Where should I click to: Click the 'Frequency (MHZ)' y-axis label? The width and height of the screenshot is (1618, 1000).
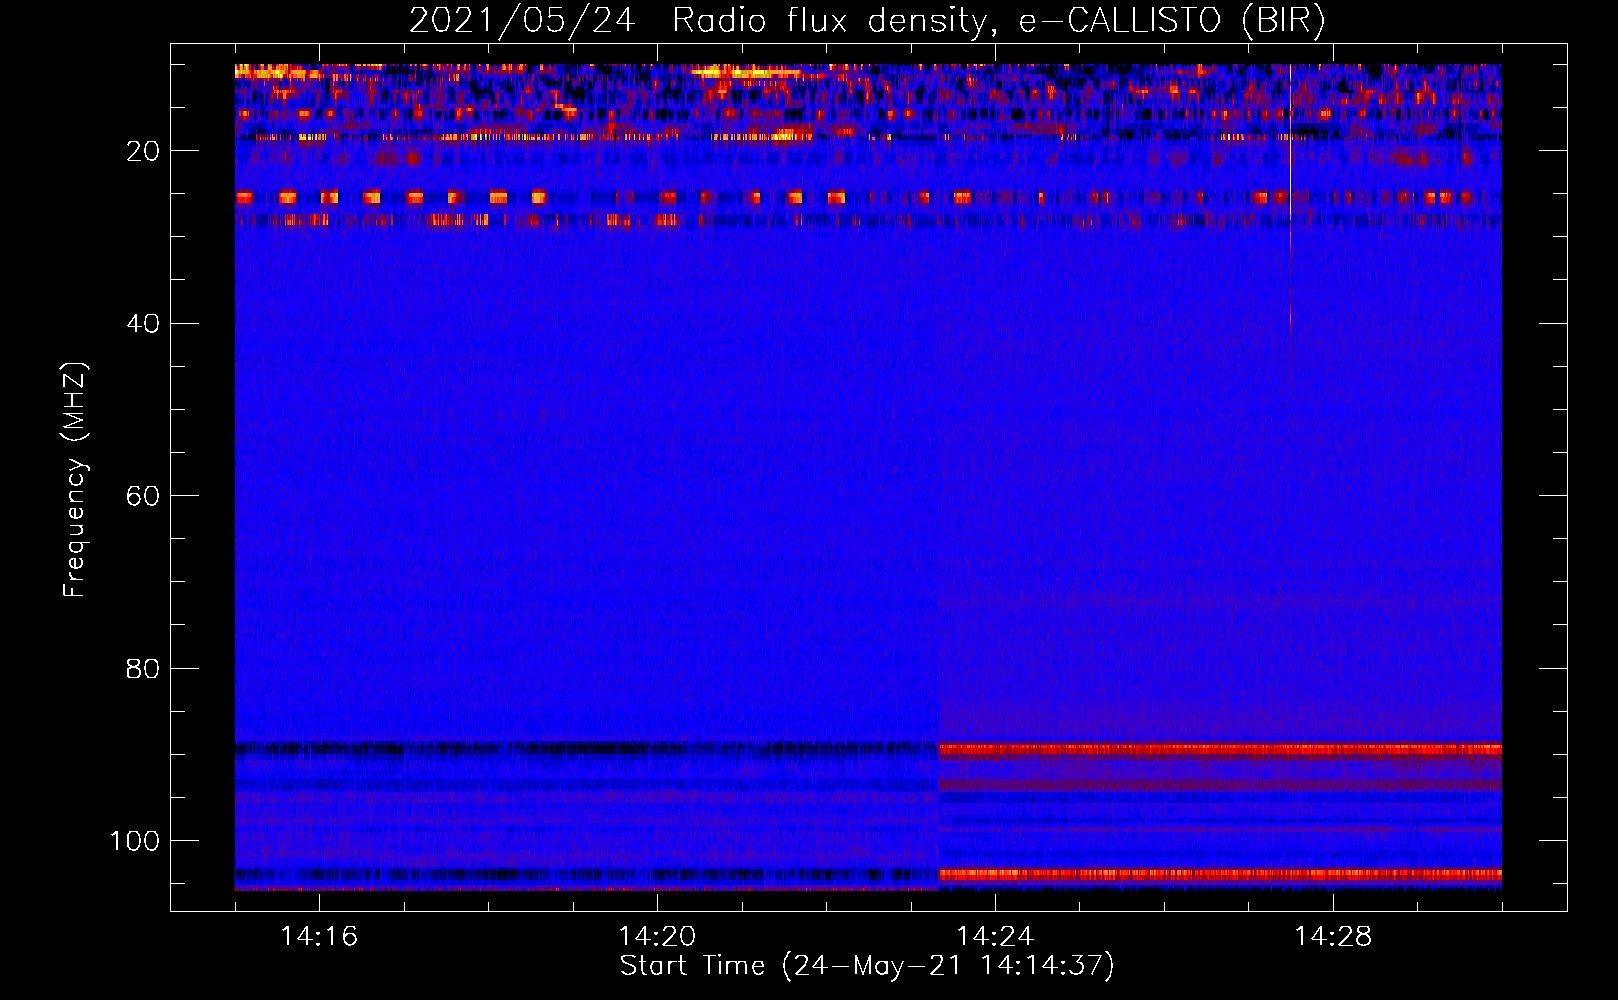pyautogui.click(x=75, y=480)
